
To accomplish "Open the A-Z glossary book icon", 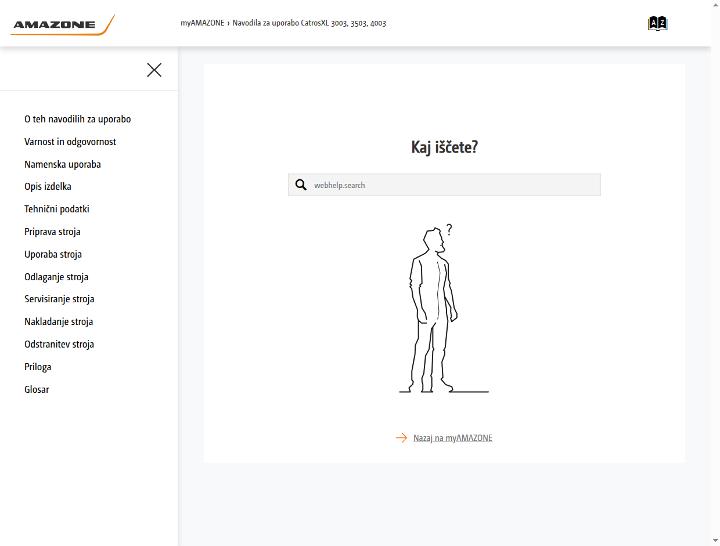I will click(658, 23).
